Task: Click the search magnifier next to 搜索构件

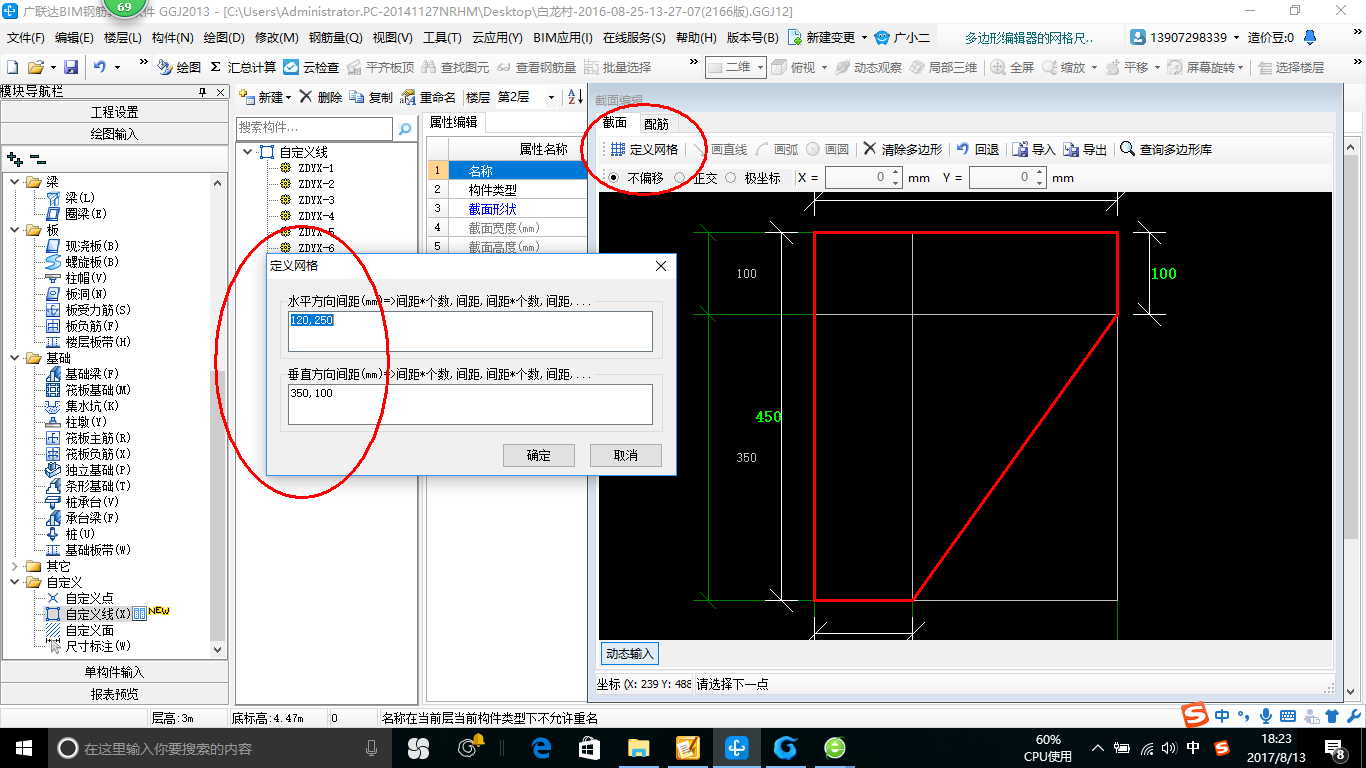Action: pos(405,129)
